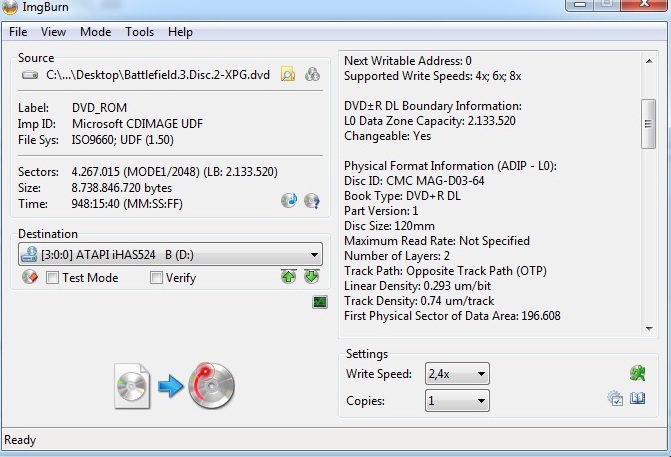The height and width of the screenshot is (457, 671).
Task: Click the 'Supported Write Speeds: 4x; 6x; 8x' line
Action: click(x=433, y=76)
